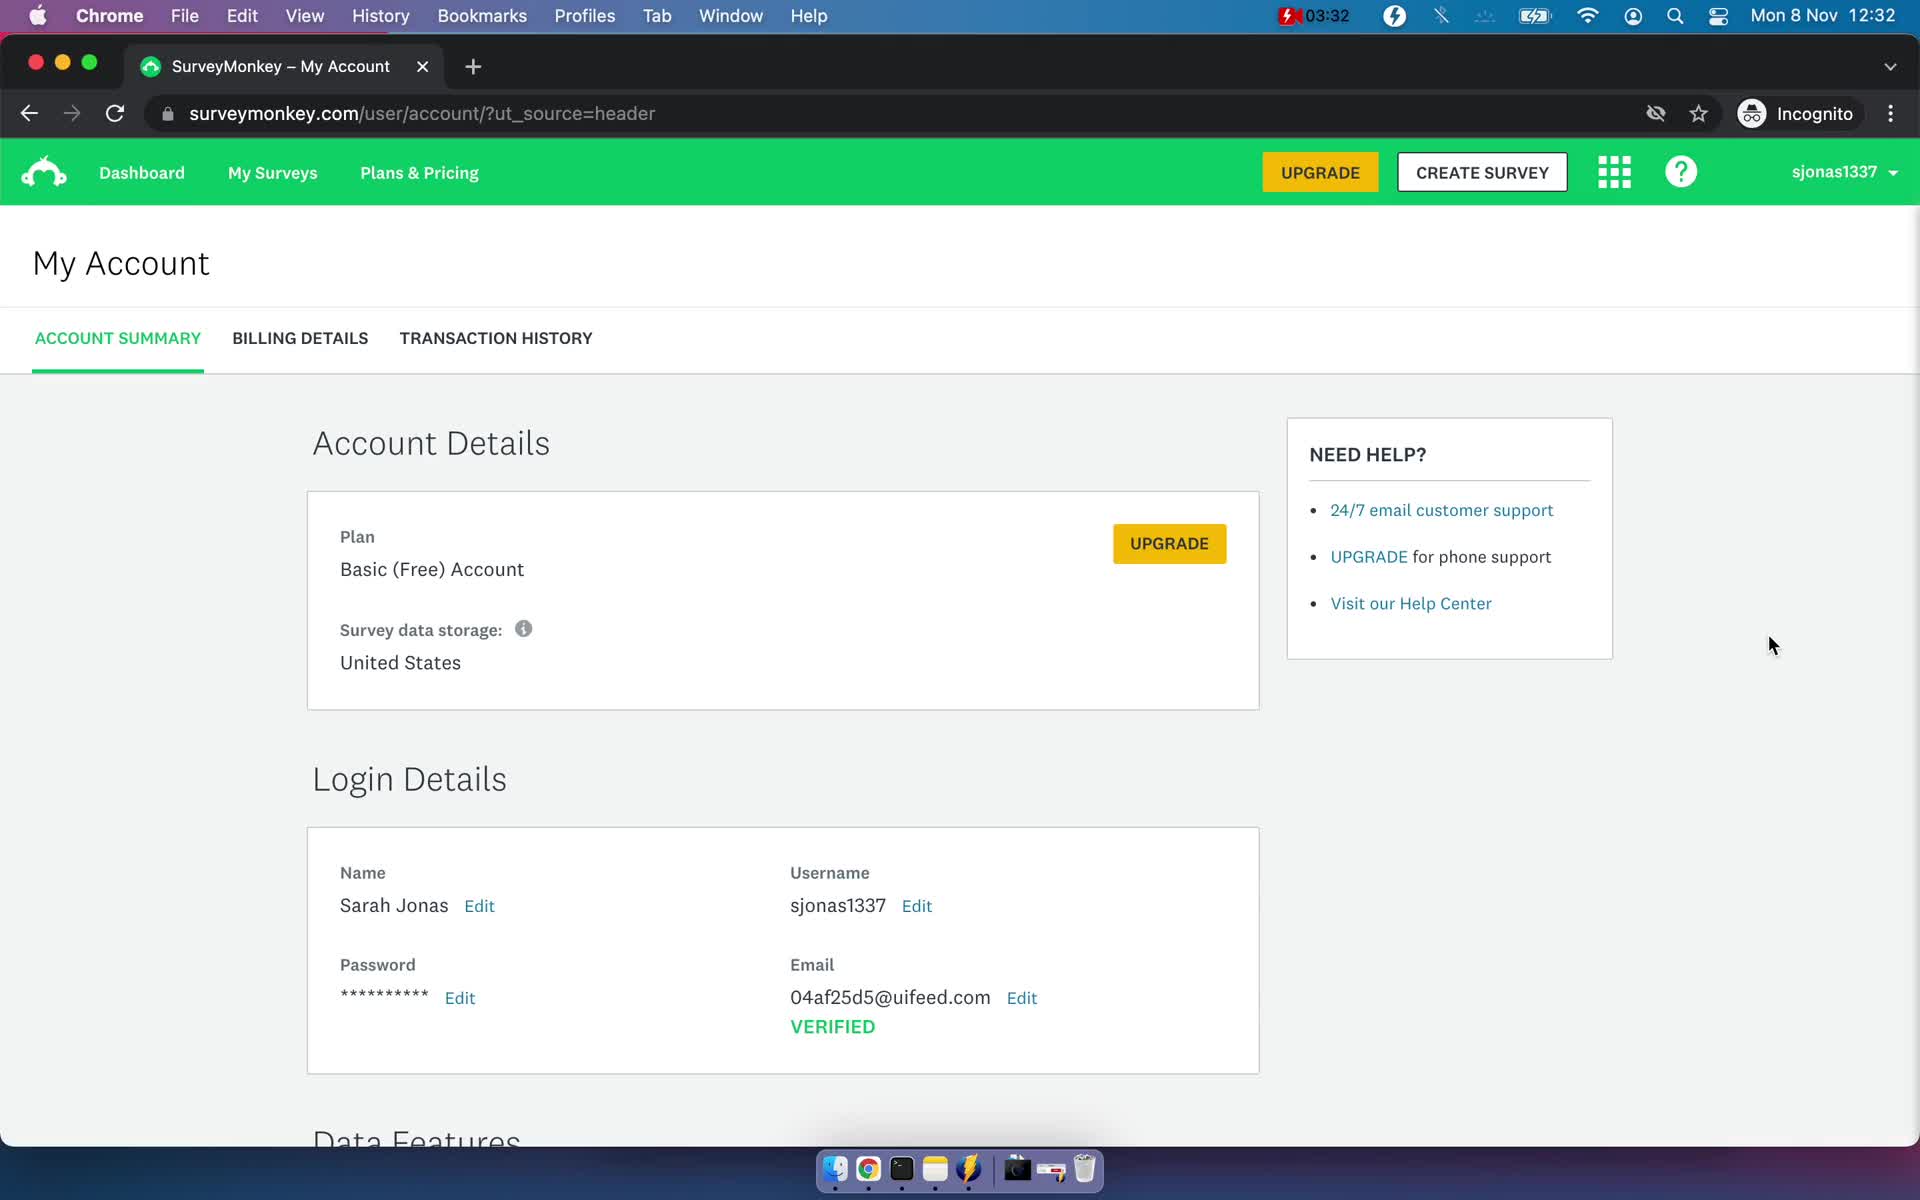Click the Create Survey button

1482,172
